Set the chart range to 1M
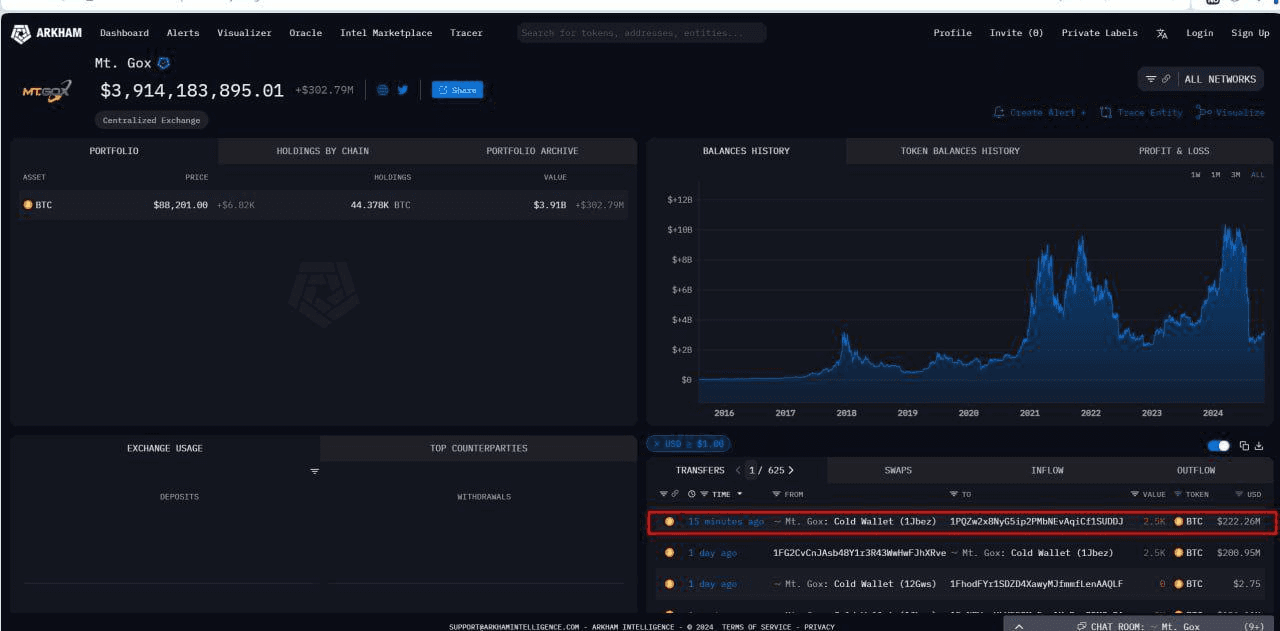 1215,175
